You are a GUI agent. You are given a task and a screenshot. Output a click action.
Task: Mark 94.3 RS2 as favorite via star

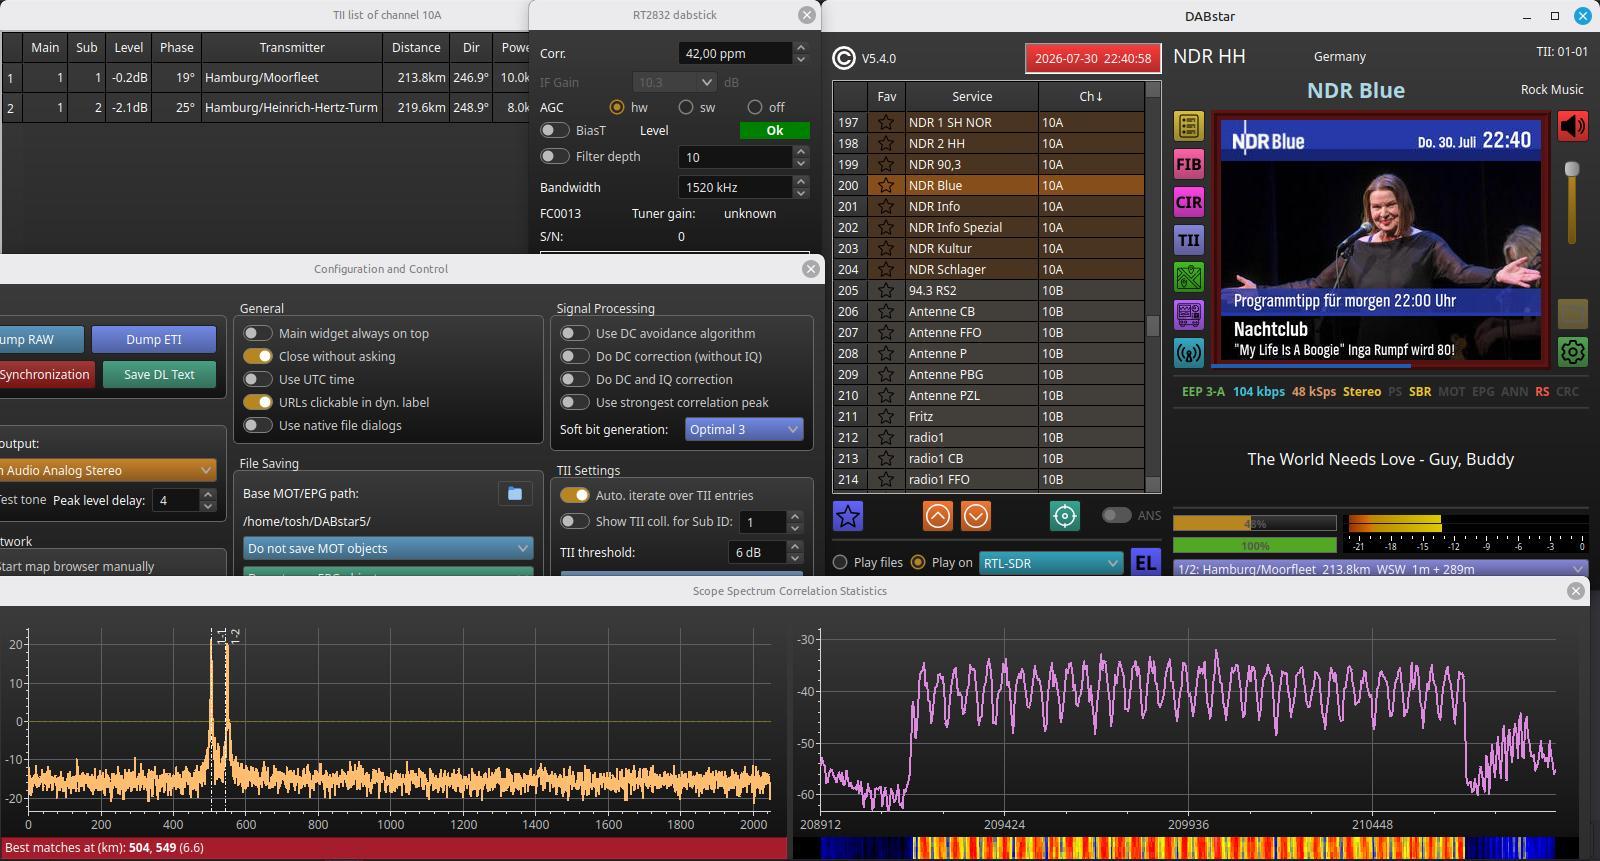click(886, 290)
